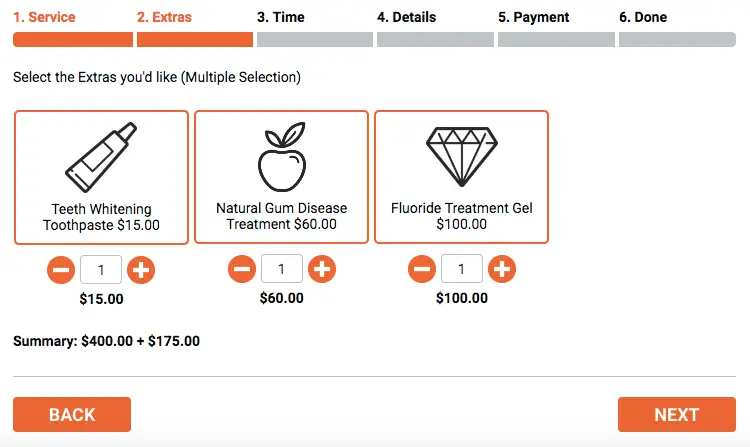The height and width of the screenshot is (447, 750).
Task: Go to the 1. Service step
Action: pyautogui.click(x=44, y=17)
